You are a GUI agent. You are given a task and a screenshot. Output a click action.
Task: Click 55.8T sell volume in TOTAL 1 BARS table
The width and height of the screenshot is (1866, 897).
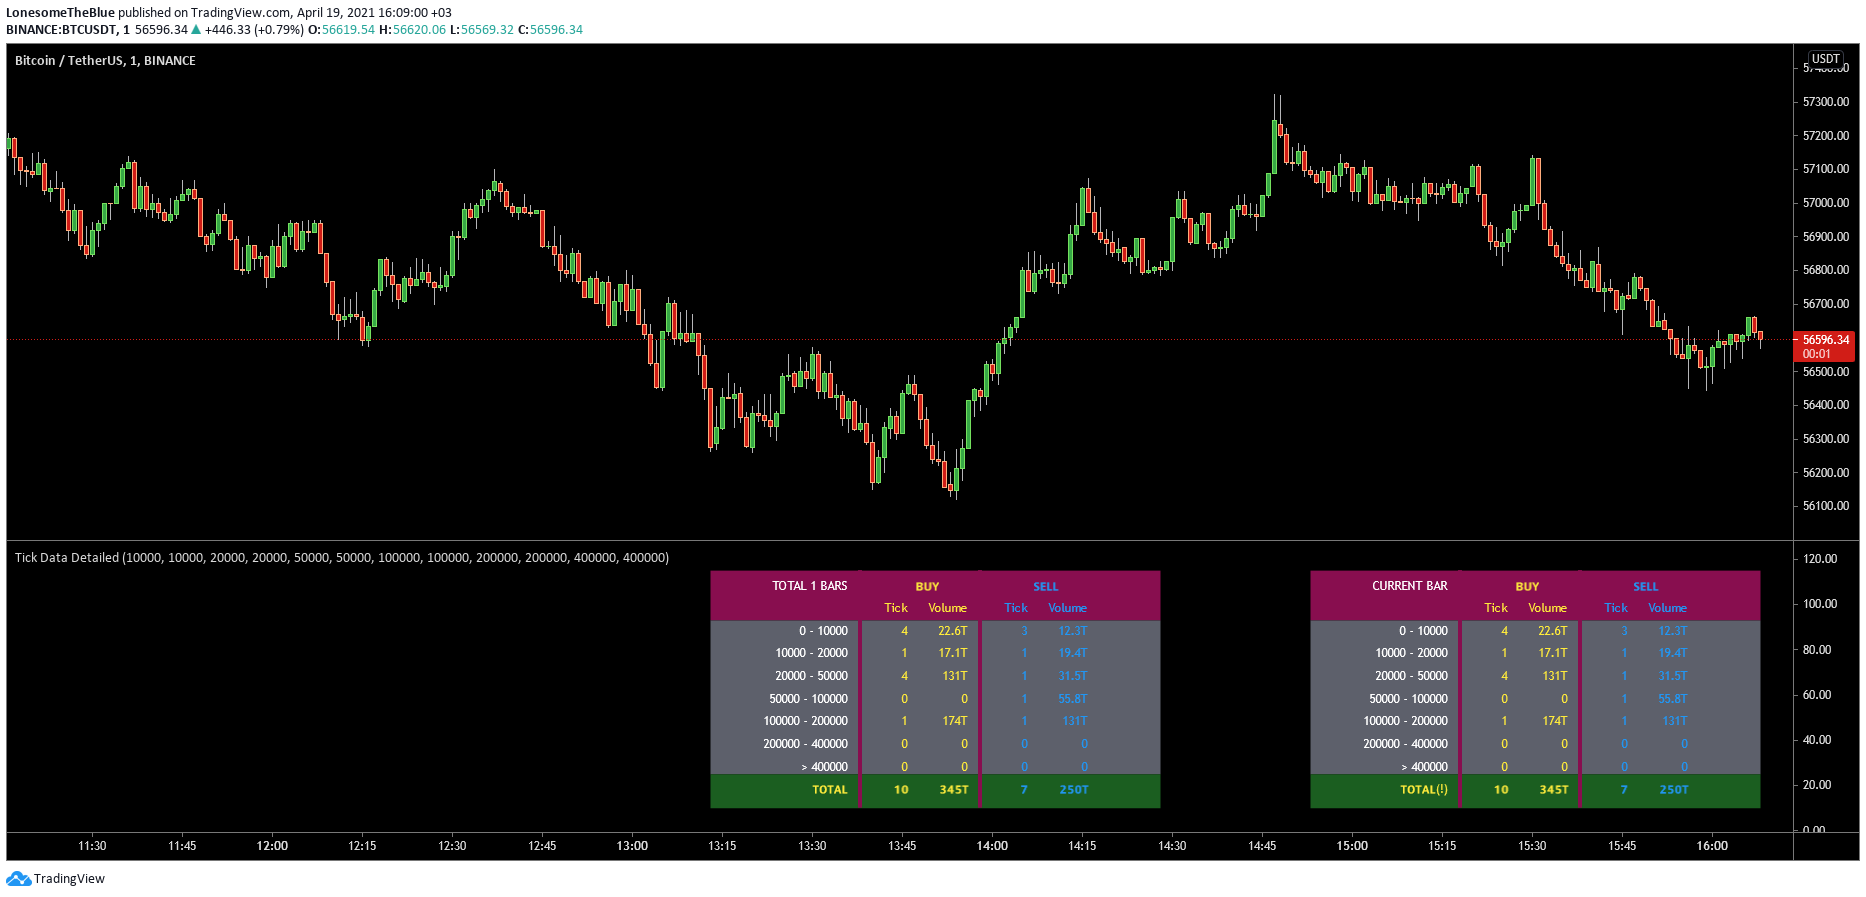pos(1072,699)
